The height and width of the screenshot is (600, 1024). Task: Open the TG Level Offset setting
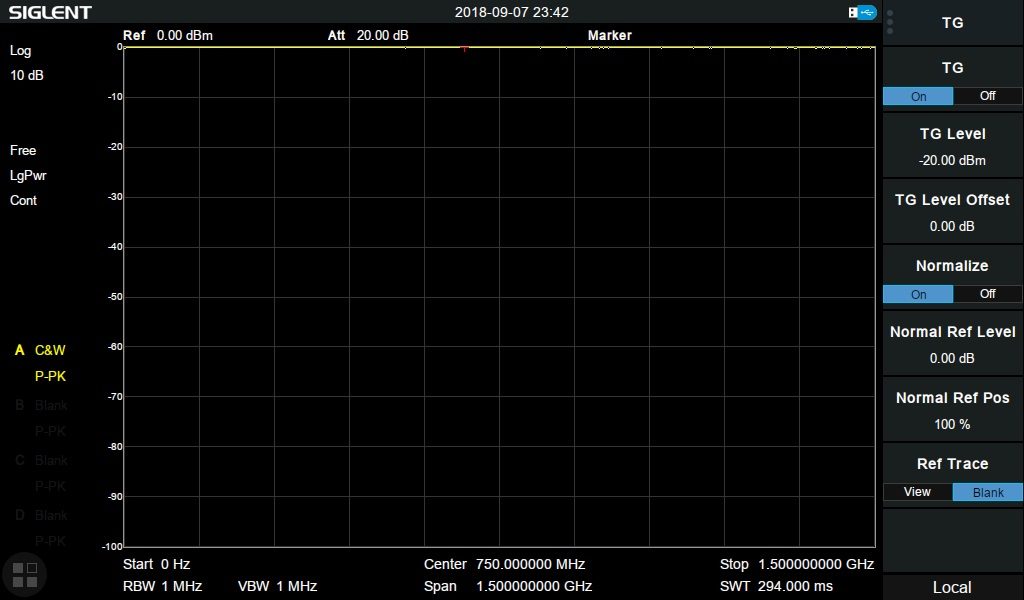[952, 212]
